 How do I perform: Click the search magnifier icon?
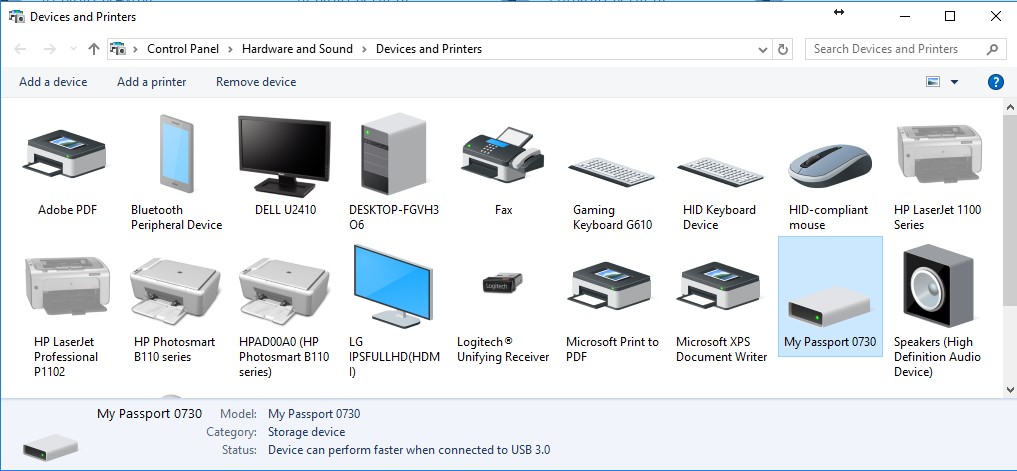tap(992, 49)
